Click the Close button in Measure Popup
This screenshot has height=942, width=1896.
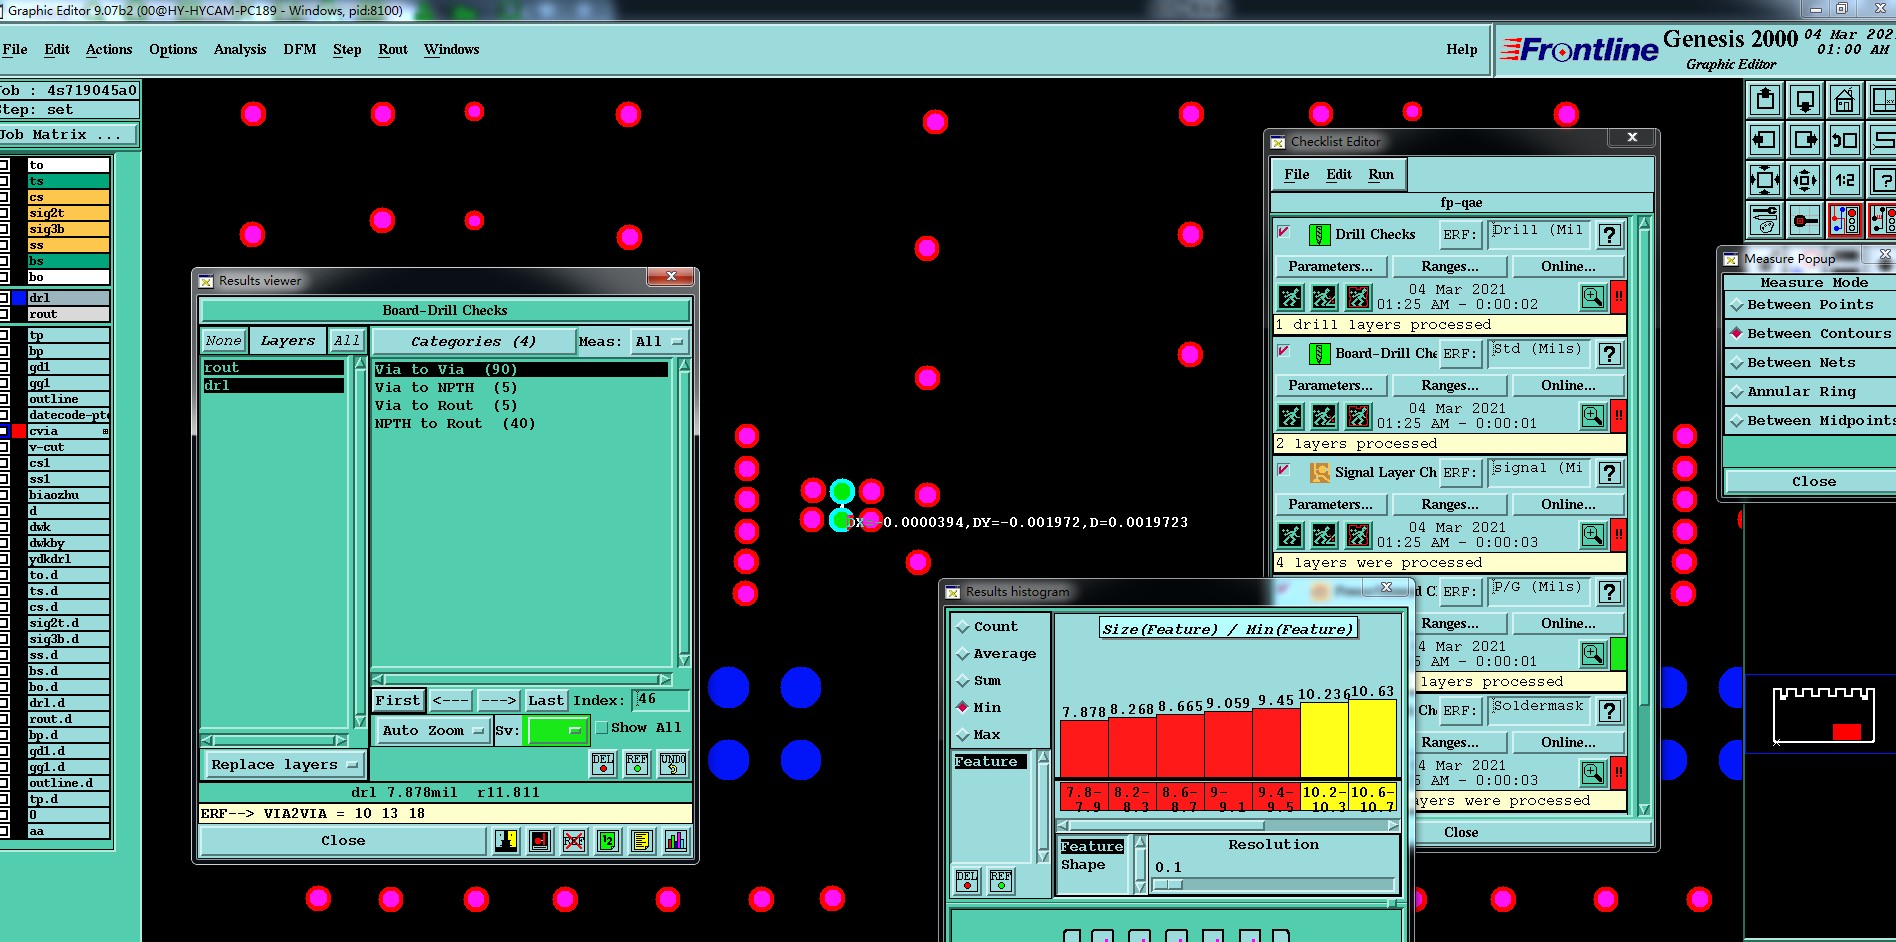point(1810,482)
